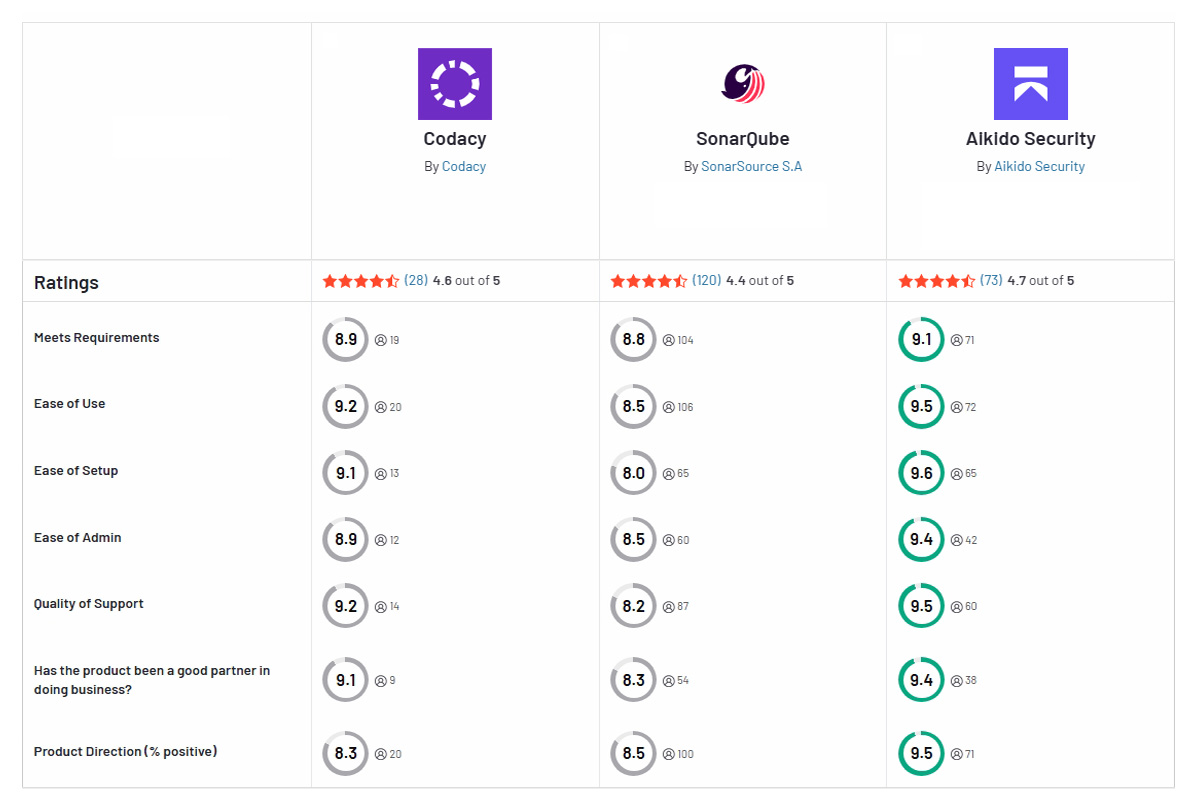Click SonarQube's '4.4 out of 5' rating text
This screenshot has width=1200, height=800.
[x=760, y=281]
